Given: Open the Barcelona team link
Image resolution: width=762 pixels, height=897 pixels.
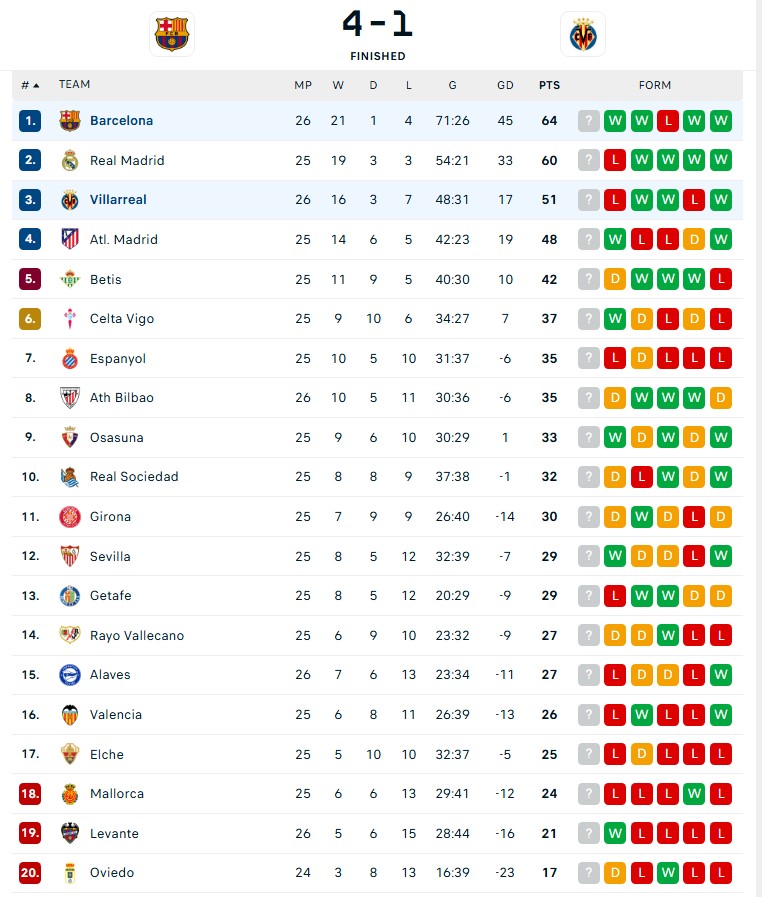Looking at the screenshot, I should click(x=121, y=121).
